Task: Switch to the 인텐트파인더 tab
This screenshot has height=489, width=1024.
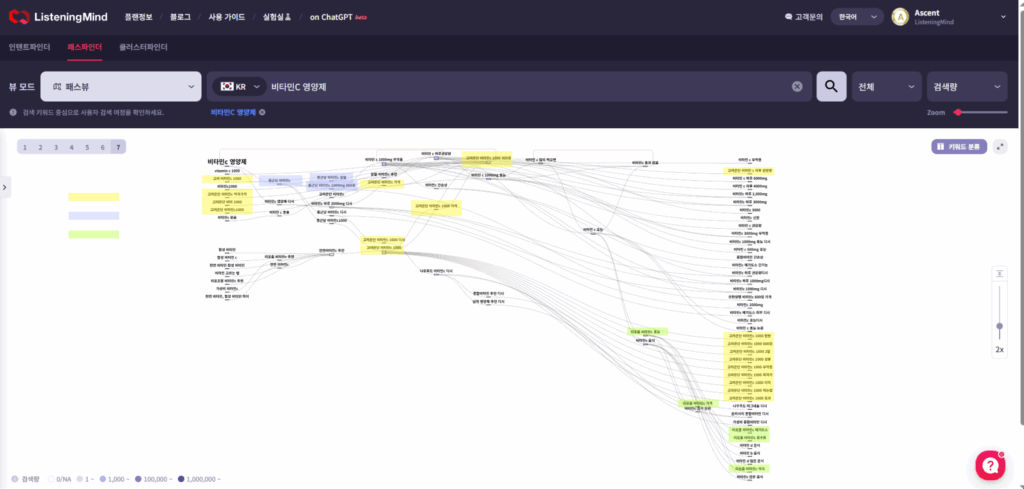Action: 32,47
